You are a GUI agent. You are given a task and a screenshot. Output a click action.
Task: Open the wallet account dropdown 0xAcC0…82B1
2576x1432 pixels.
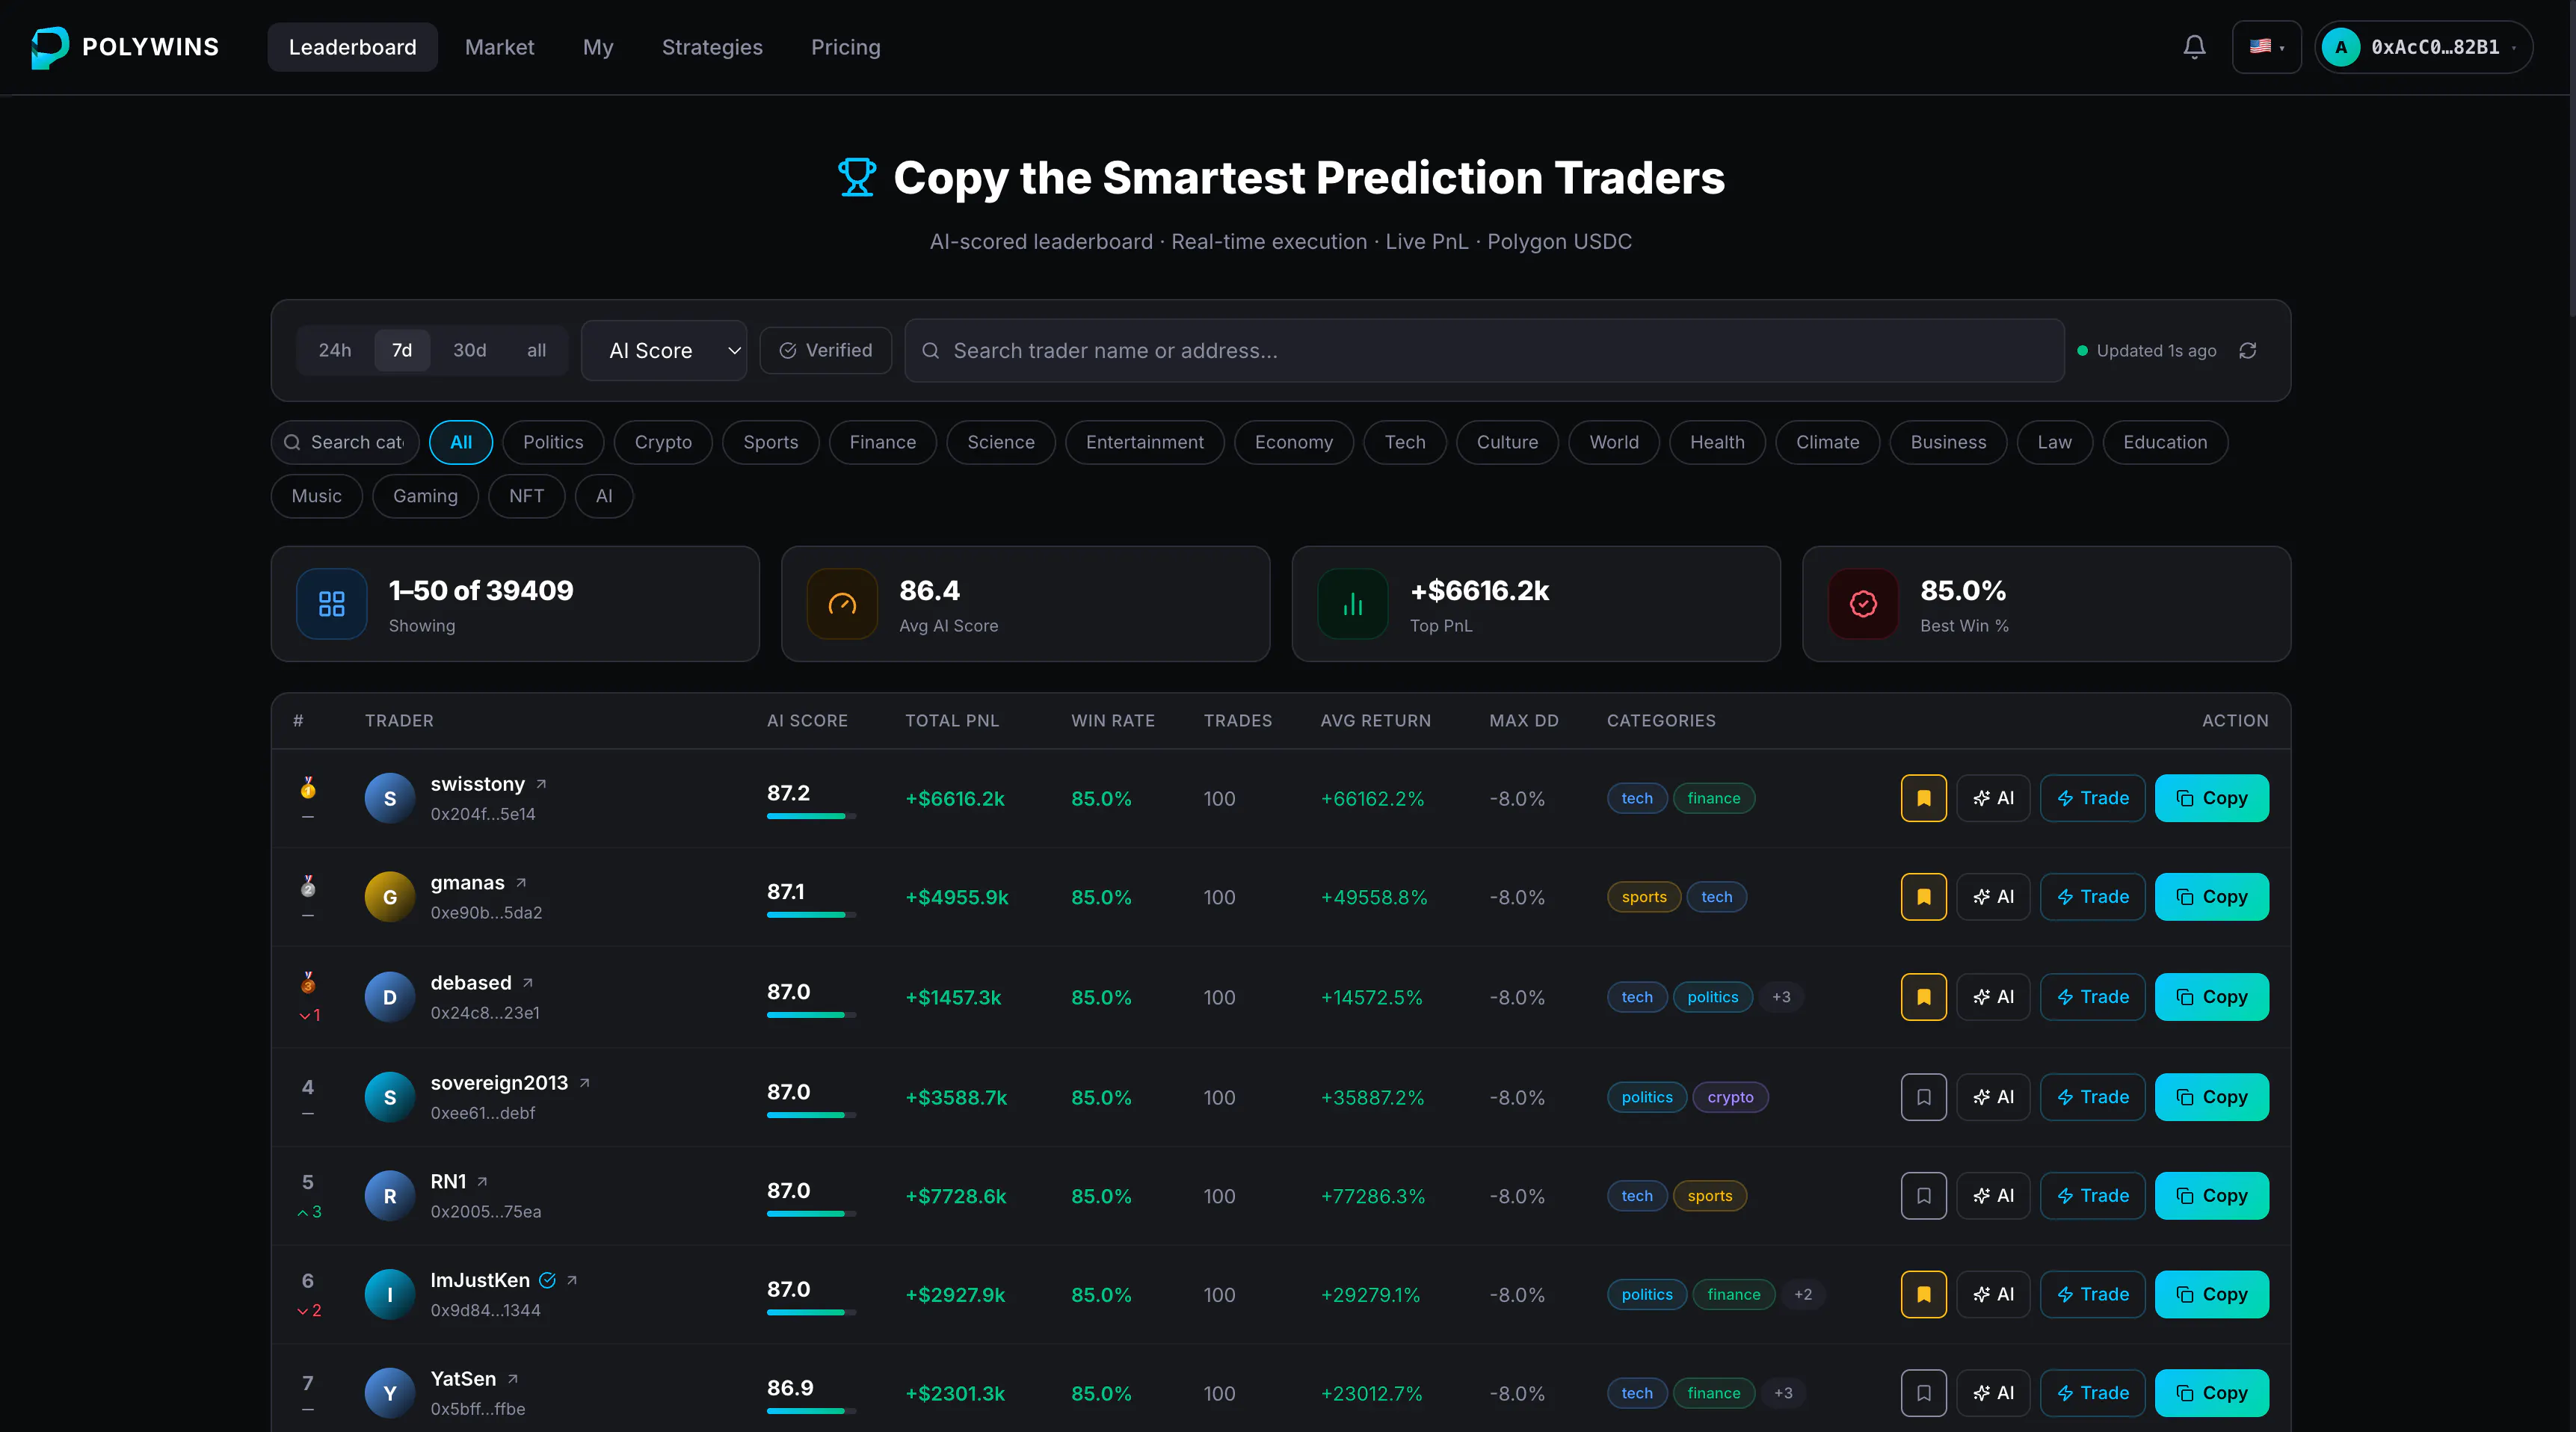2424,47
